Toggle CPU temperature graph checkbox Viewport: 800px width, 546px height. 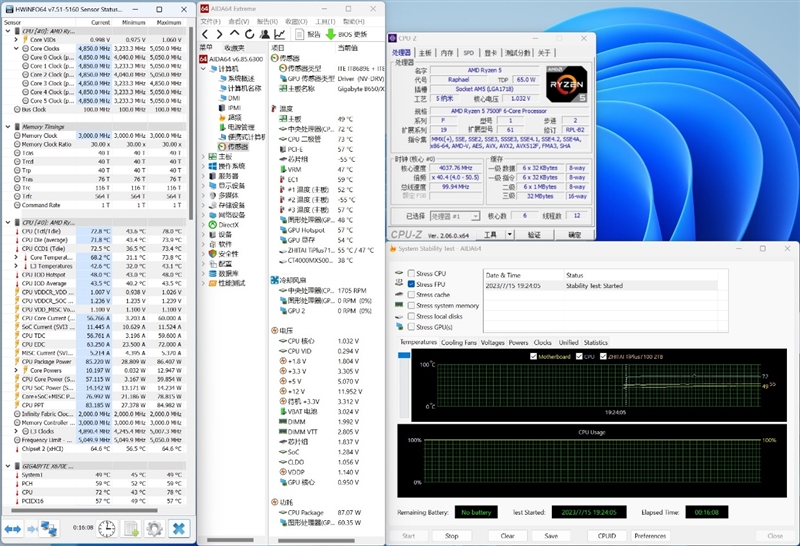(579, 356)
